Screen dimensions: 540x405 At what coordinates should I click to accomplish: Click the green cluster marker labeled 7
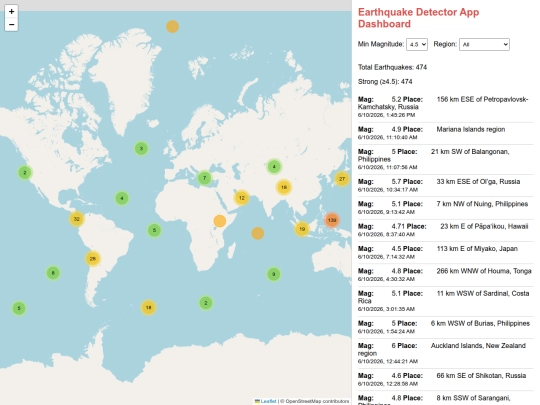pyautogui.click(x=205, y=178)
